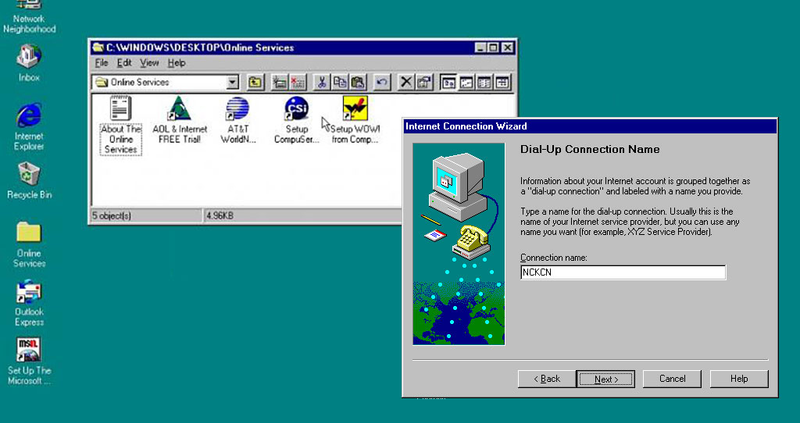This screenshot has height=423, width=800.
Task: Click the Cancel button in wizard
Action: (672, 379)
